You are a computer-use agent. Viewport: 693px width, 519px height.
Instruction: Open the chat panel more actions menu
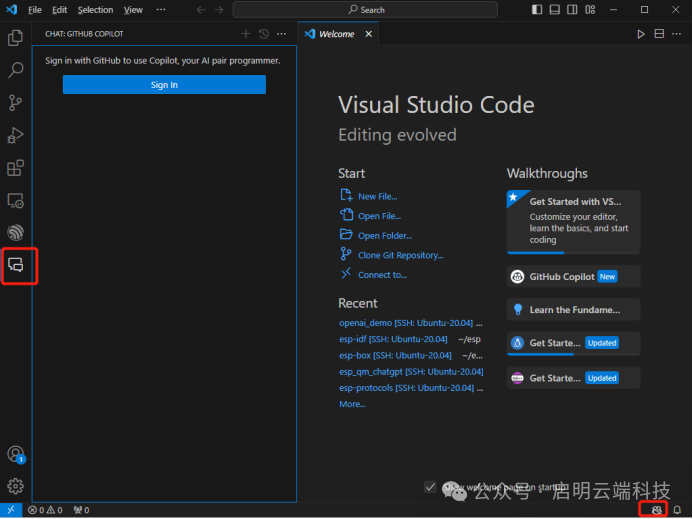[x=281, y=34]
